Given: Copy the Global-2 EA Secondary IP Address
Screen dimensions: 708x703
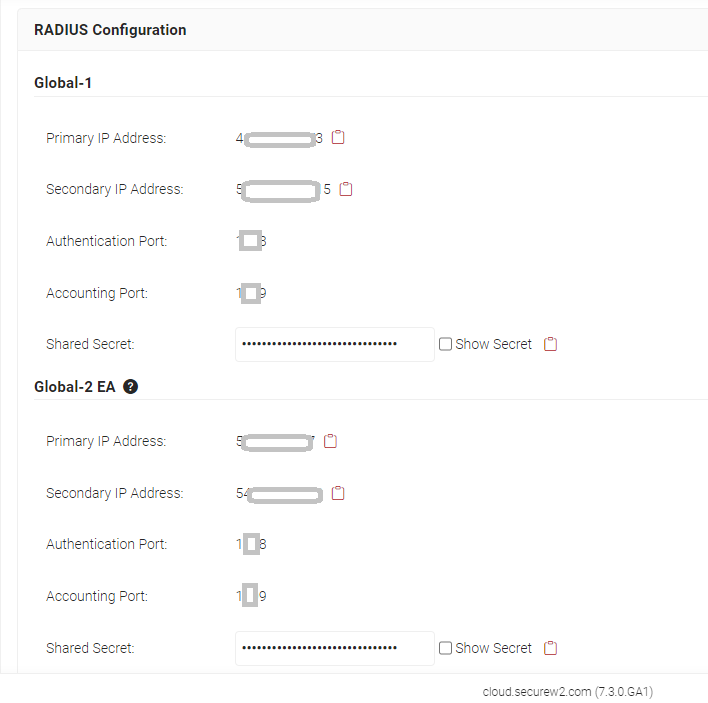Looking at the screenshot, I should 338,493.
